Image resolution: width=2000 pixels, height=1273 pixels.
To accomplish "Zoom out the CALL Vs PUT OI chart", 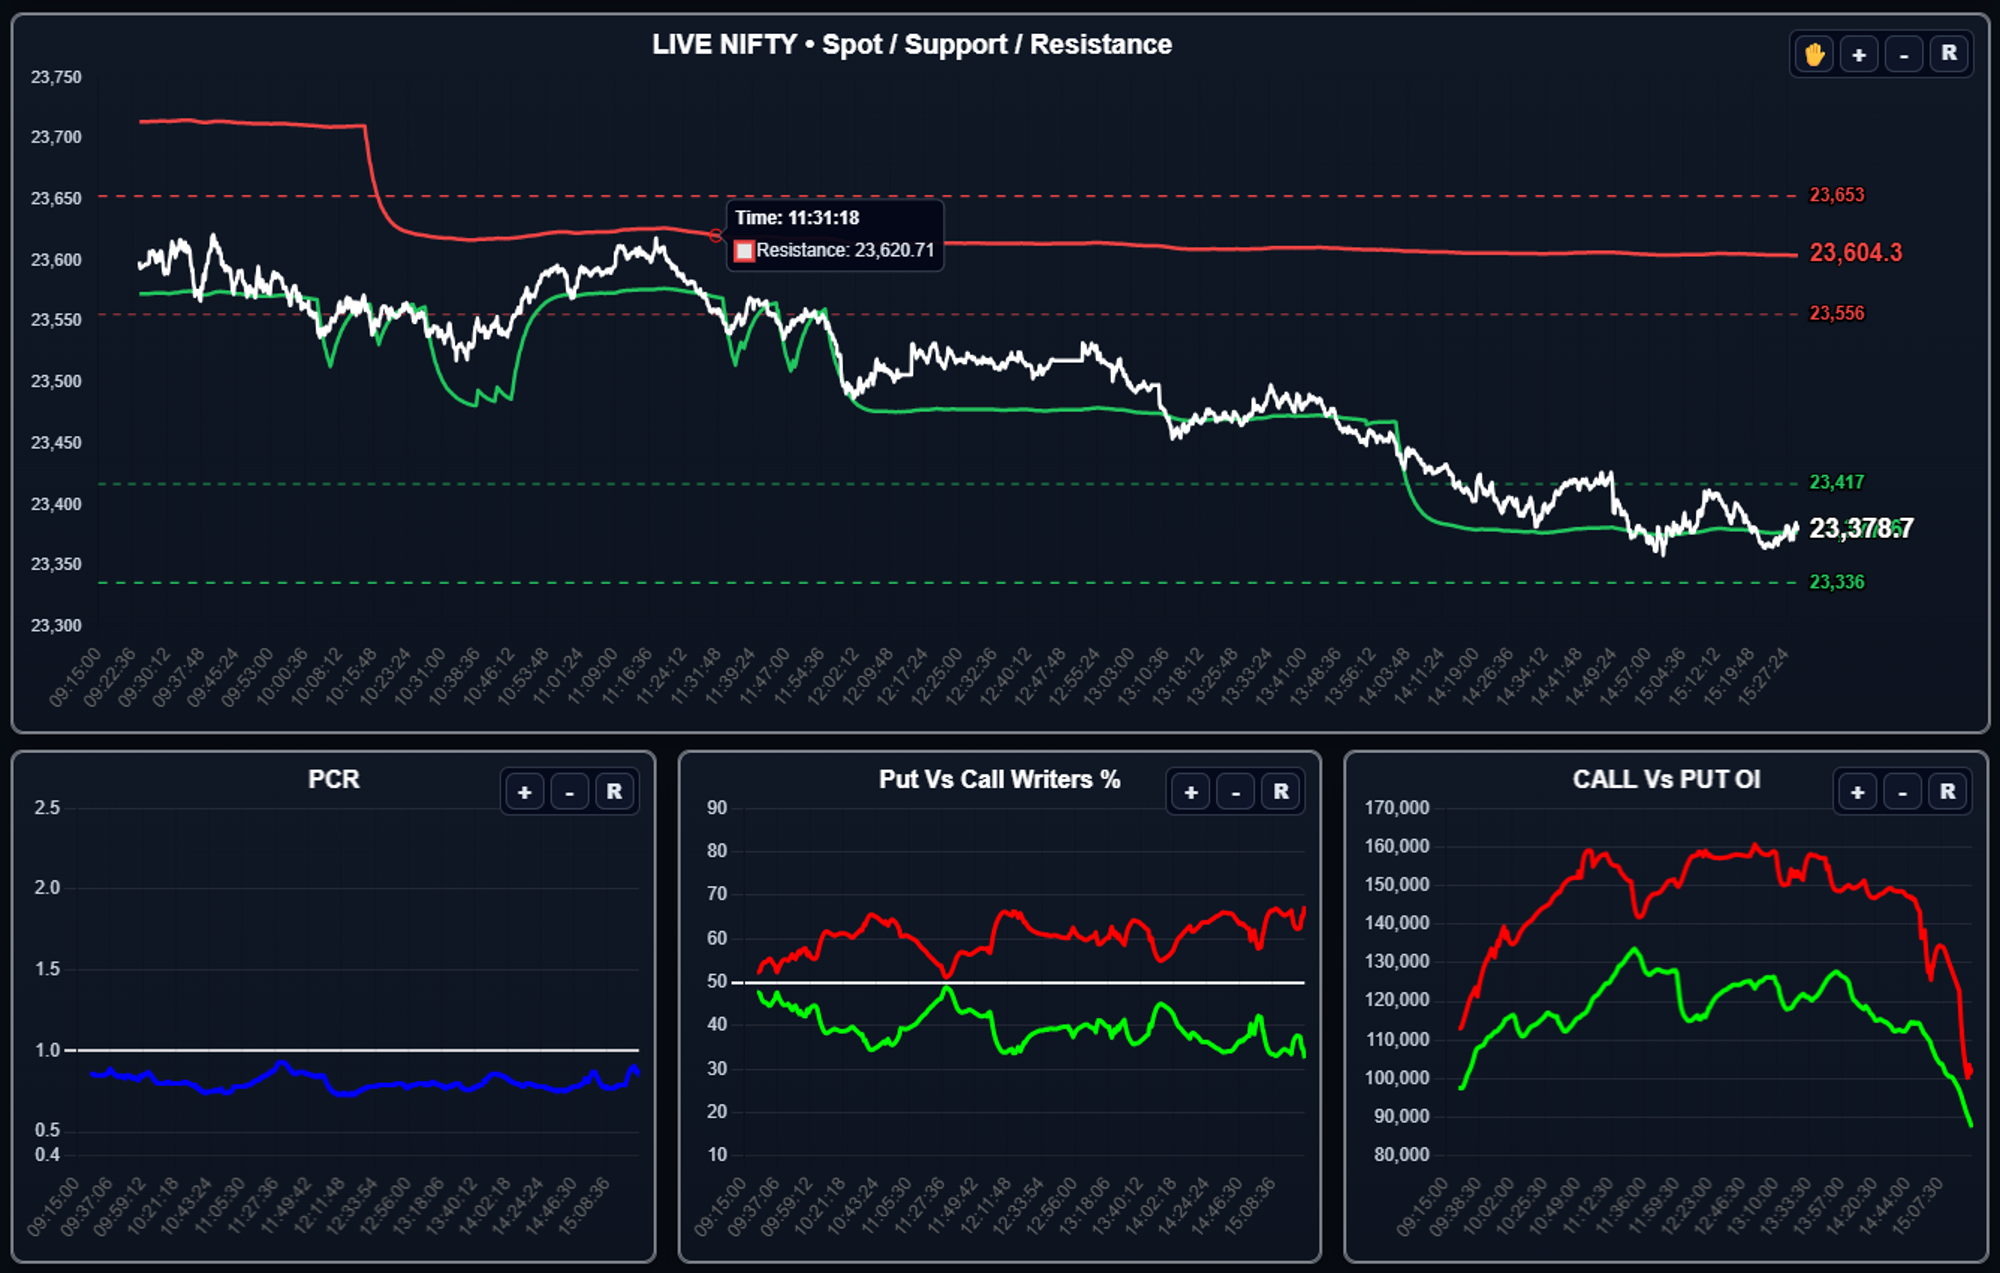I will [1903, 792].
